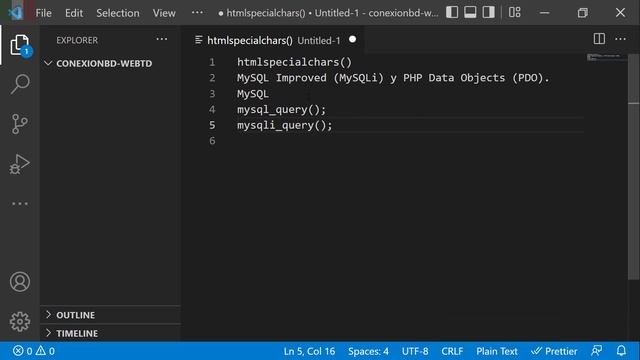Open the notifications bell icon
This screenshot has height=360, width=640.
click(621, 351)
